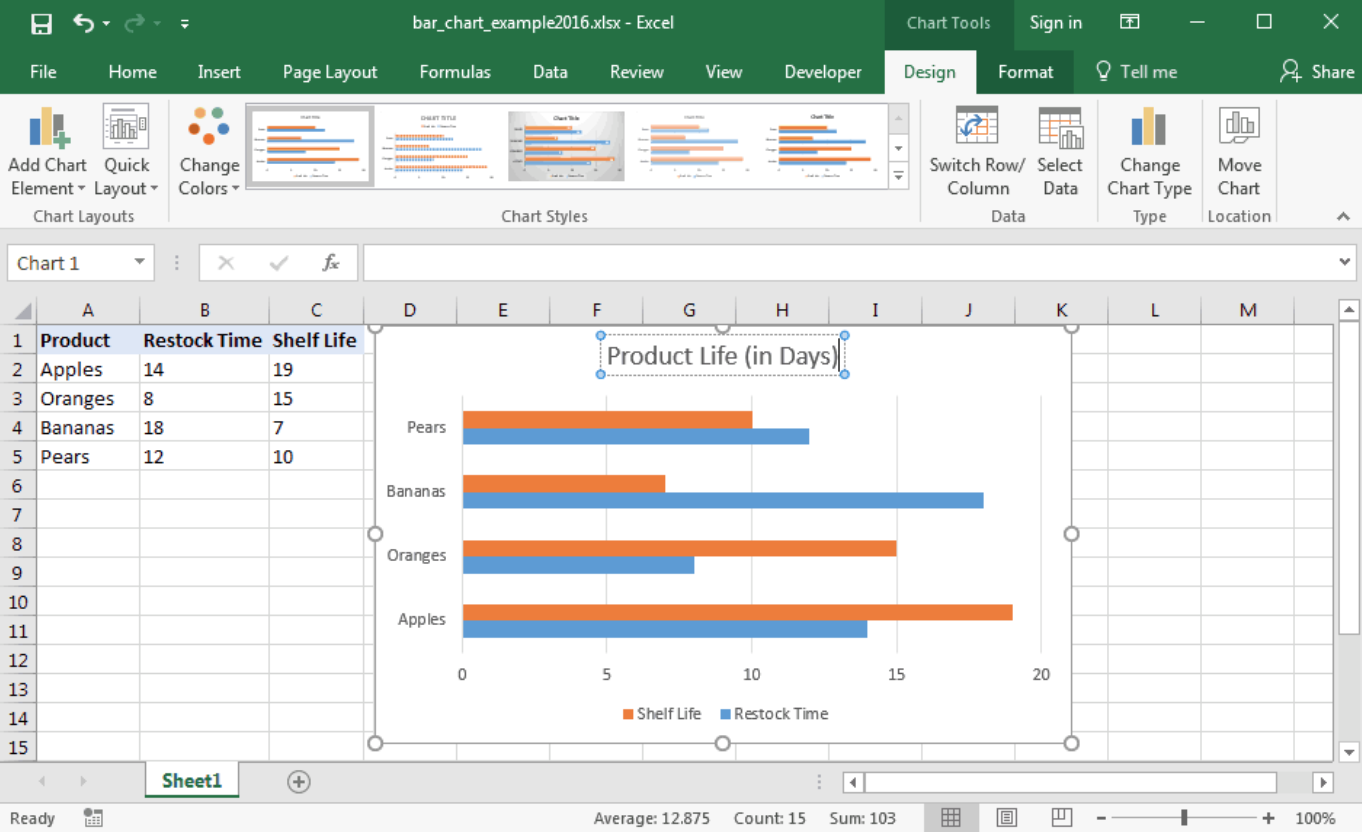Switch to the Review tab
Image resolution: width=1362 pixels, height=832 pixels.
pos(637,72)
